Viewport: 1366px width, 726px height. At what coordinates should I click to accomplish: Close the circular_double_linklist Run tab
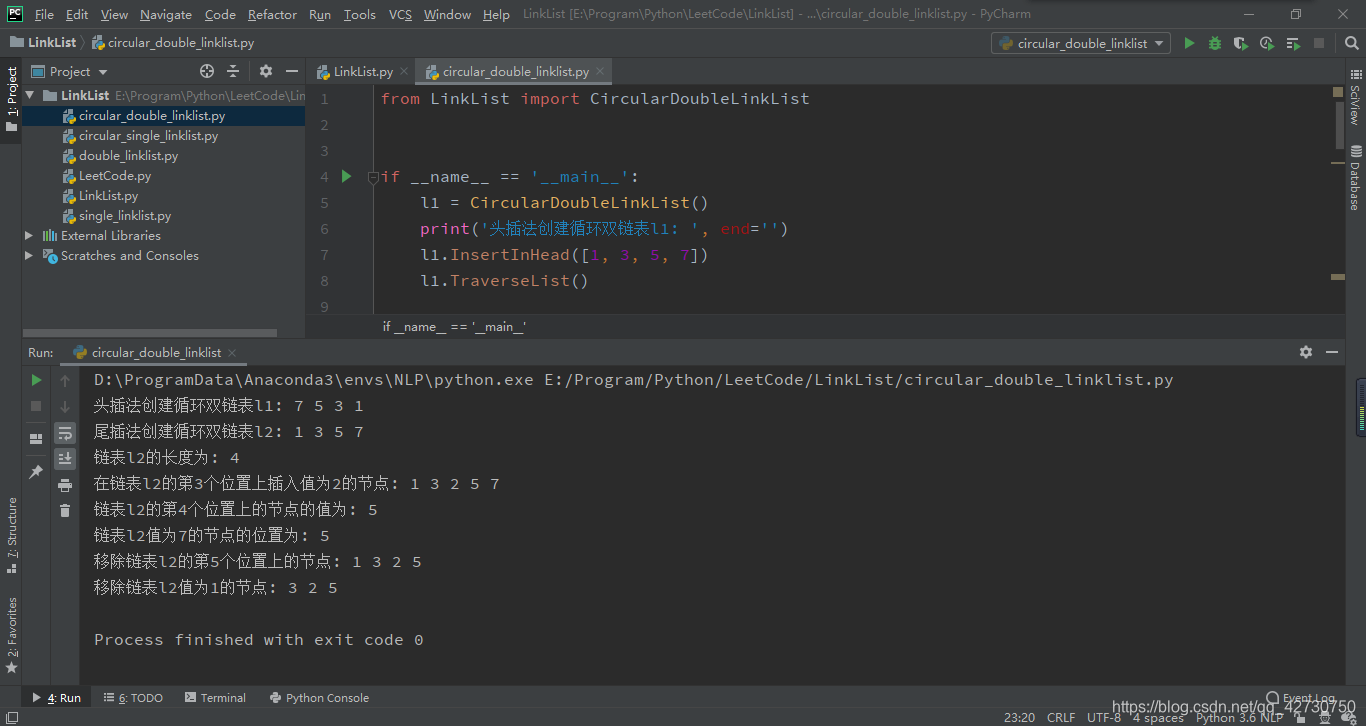click(x=232, y=352)
